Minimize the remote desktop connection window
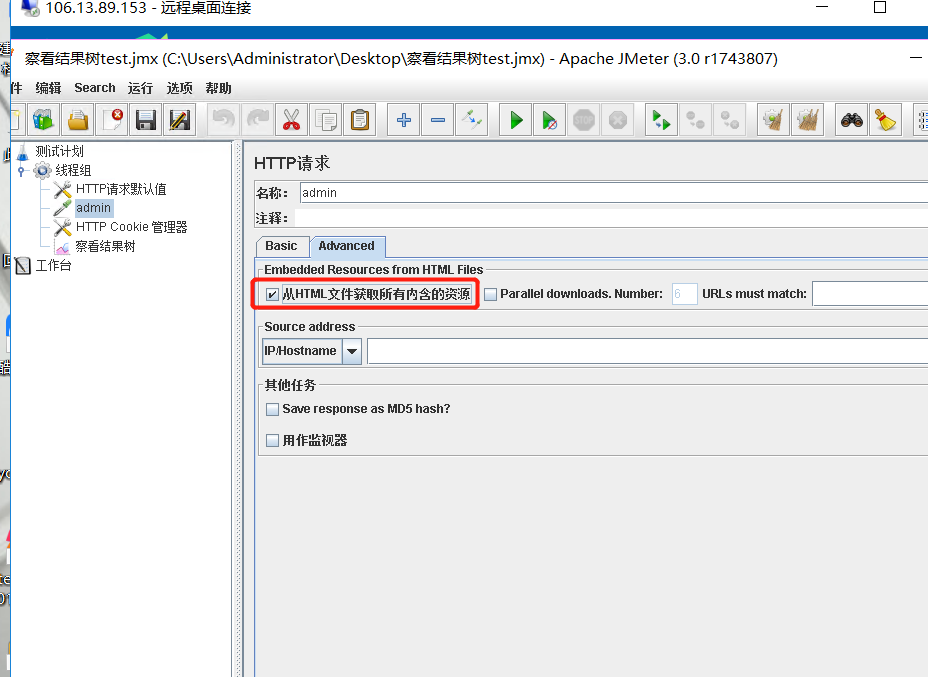 (x=822, y=8)
